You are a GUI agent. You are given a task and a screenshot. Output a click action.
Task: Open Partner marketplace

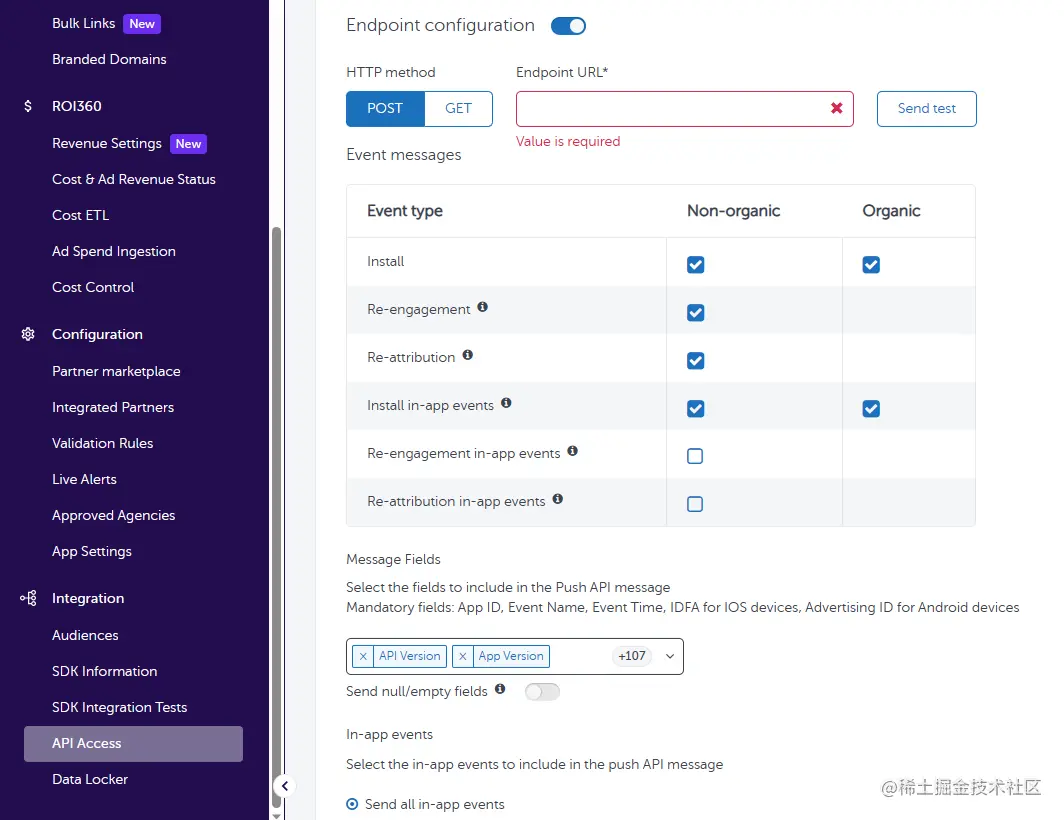116,371
